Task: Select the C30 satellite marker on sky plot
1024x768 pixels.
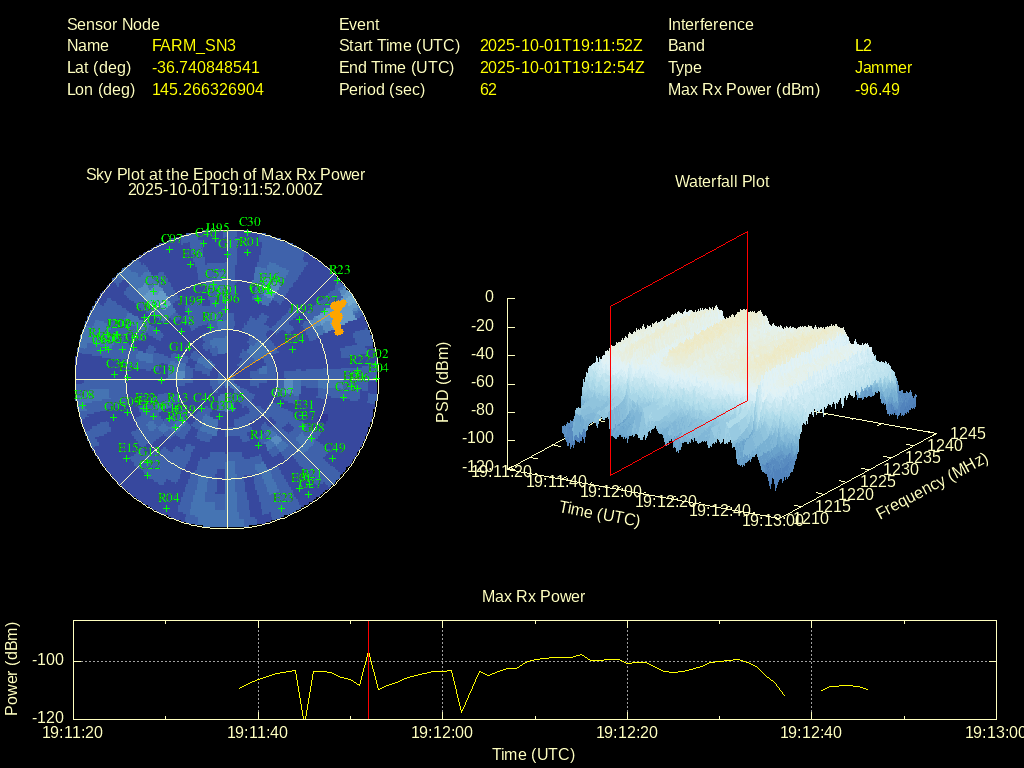Action: (x=250, y=233)
